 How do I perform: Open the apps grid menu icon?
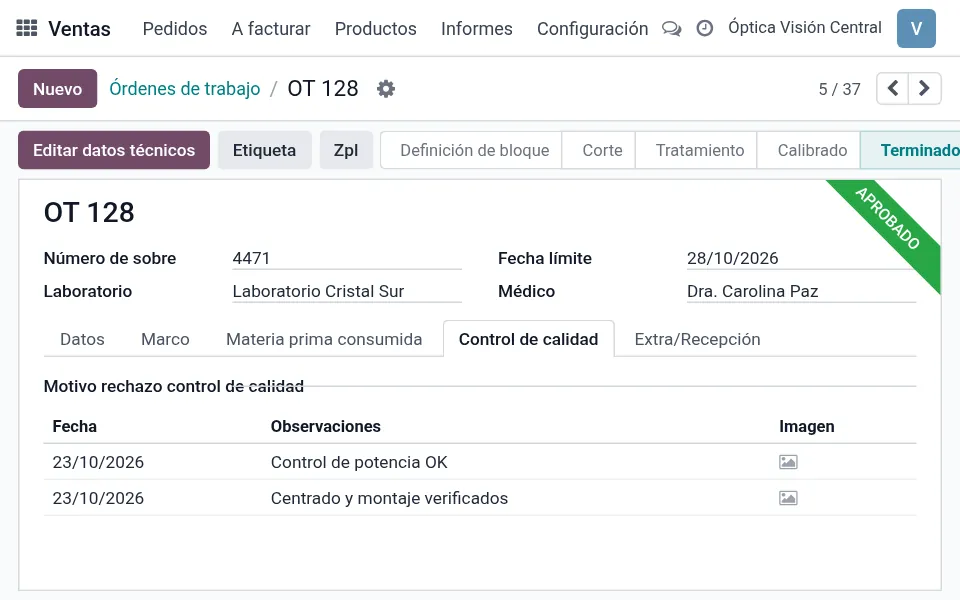click(26, 28)
